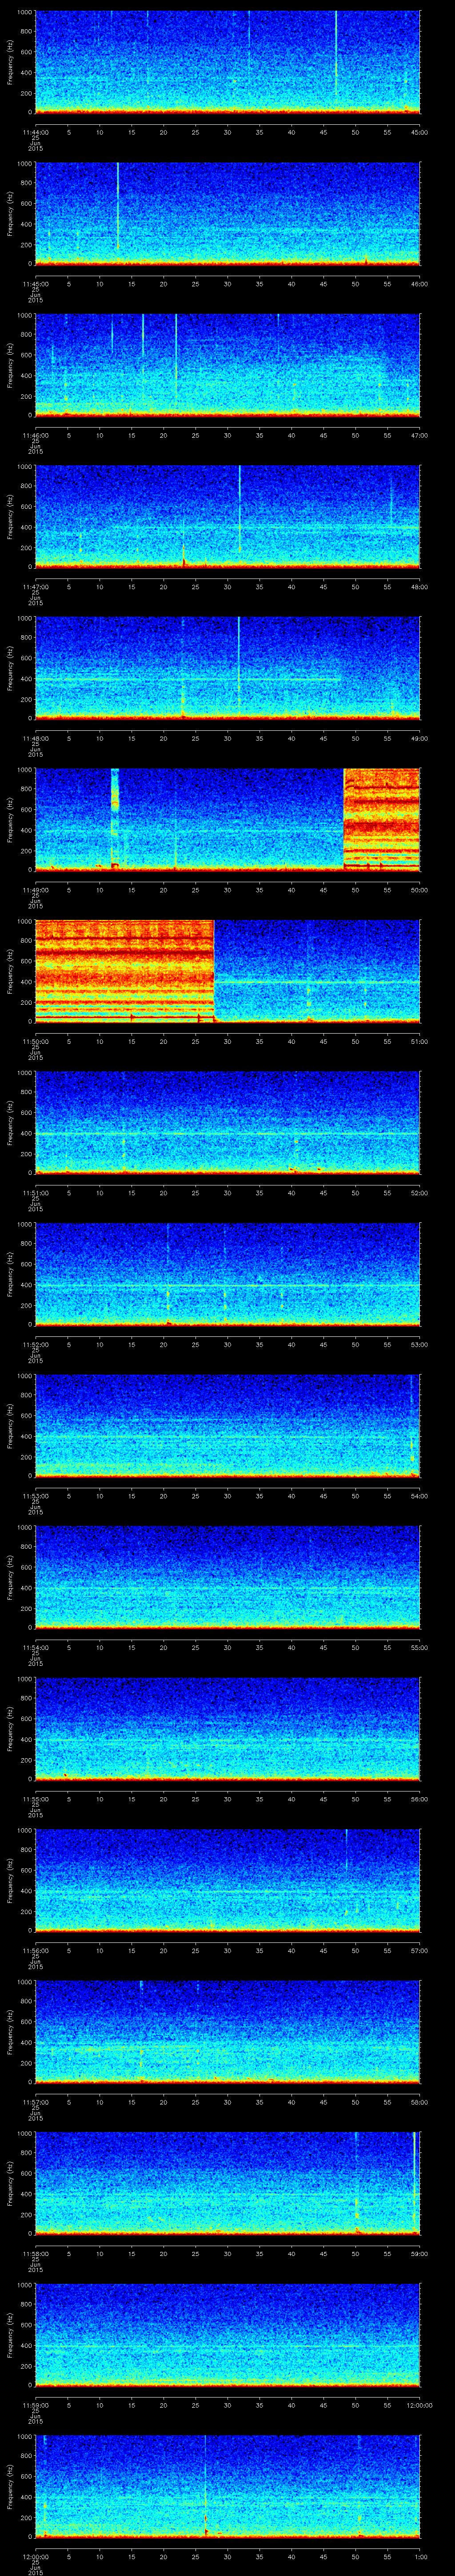Click the 11:44:00 time axis label
The image size is (455, 2576).
(x=35, y=132)
